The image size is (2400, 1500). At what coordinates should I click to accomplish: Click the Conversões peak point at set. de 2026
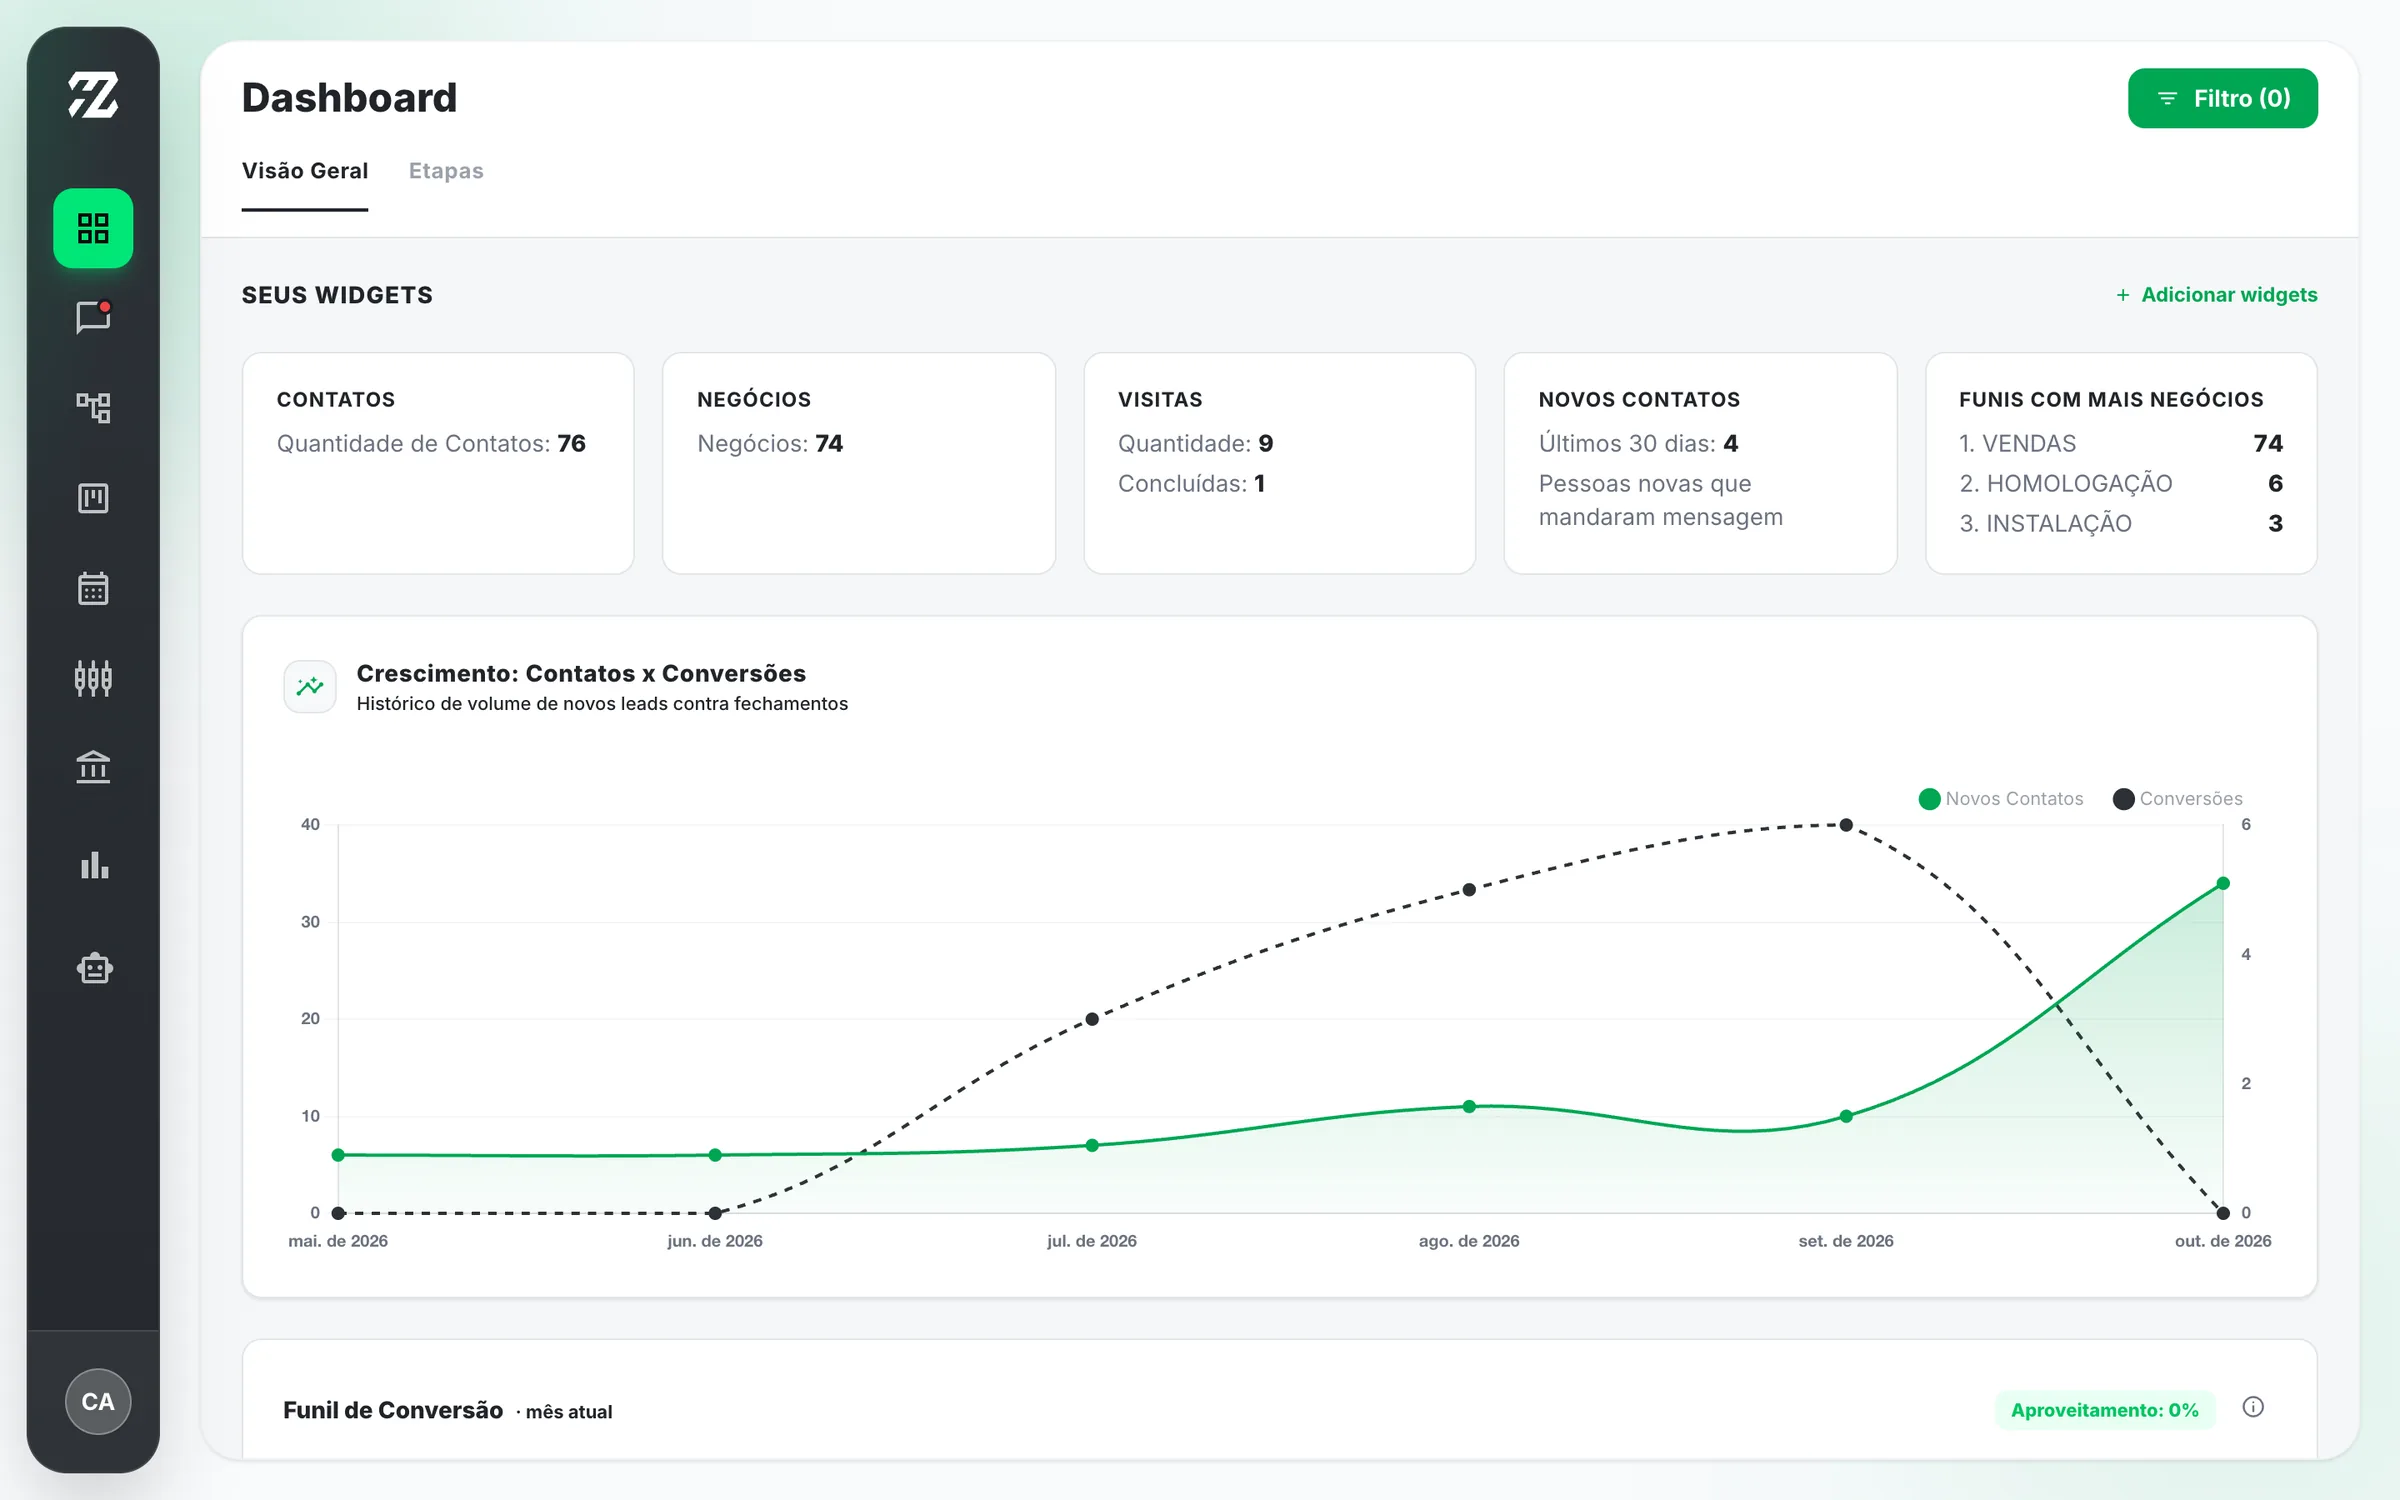point(1846,825)
